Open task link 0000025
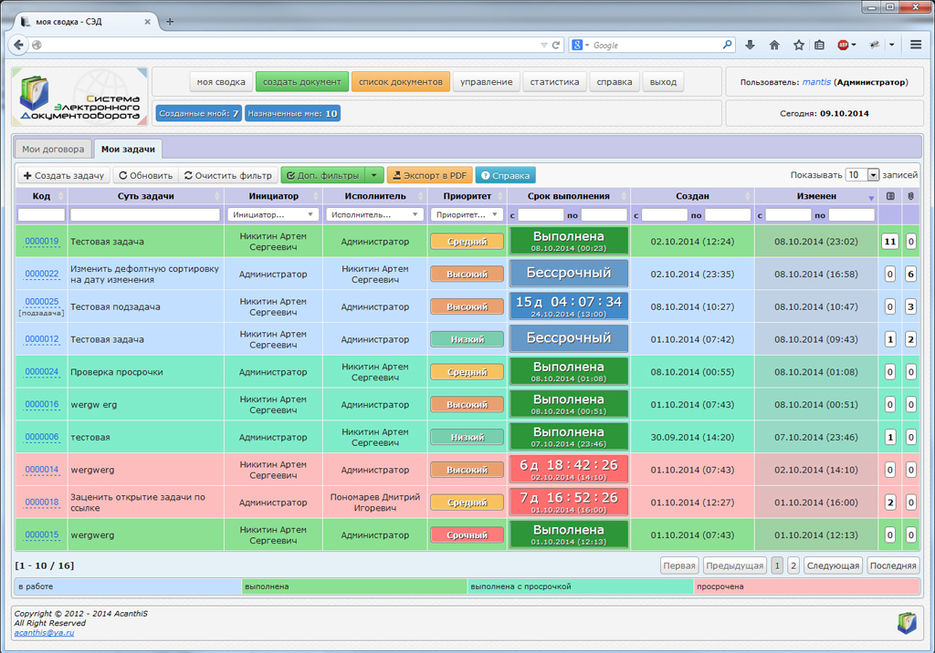 pyautogui.click(x=42, y=302)
